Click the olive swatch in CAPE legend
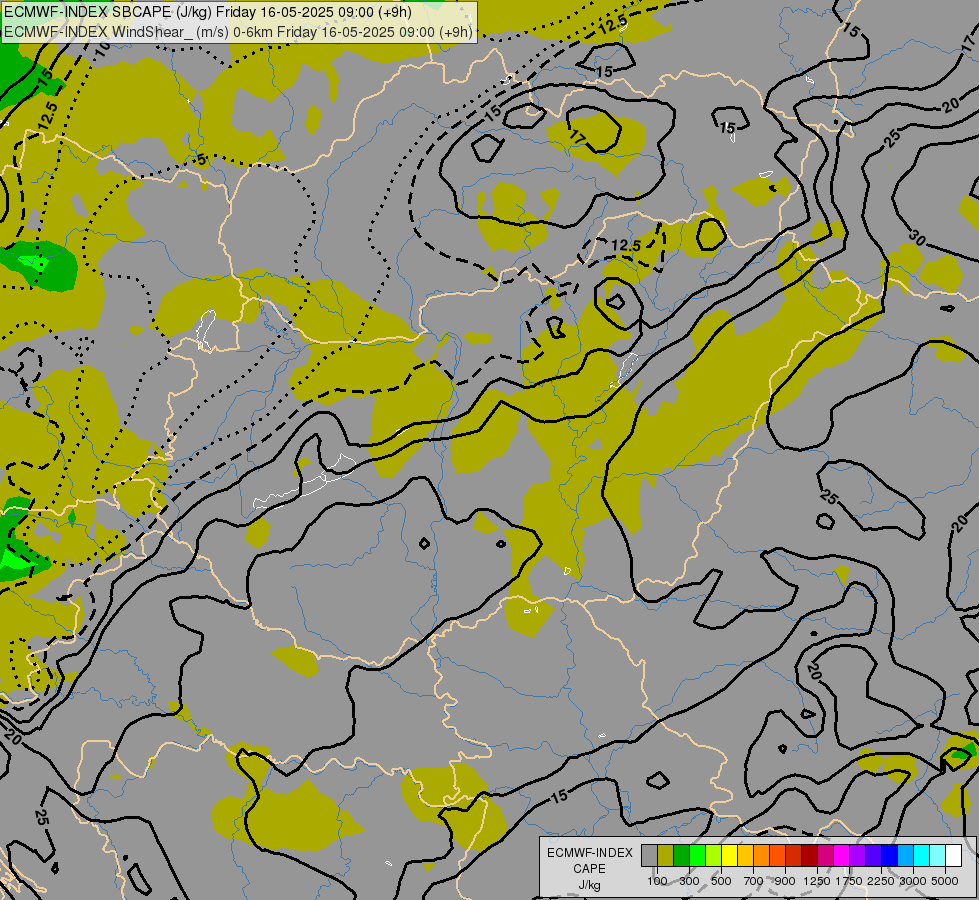The width and height of the screenshot is (979, 900). tap(666, 856)
